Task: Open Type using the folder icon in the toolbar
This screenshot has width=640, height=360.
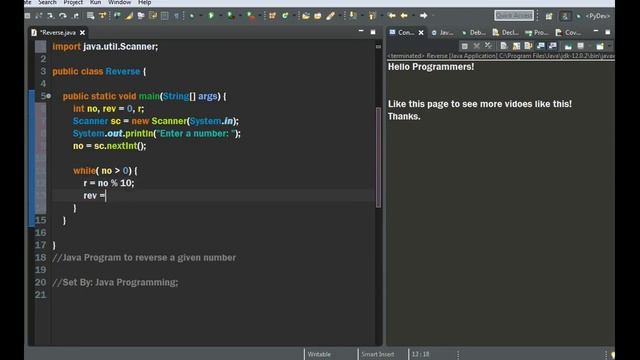Action: pyautogui.click(x=306, y=16)
